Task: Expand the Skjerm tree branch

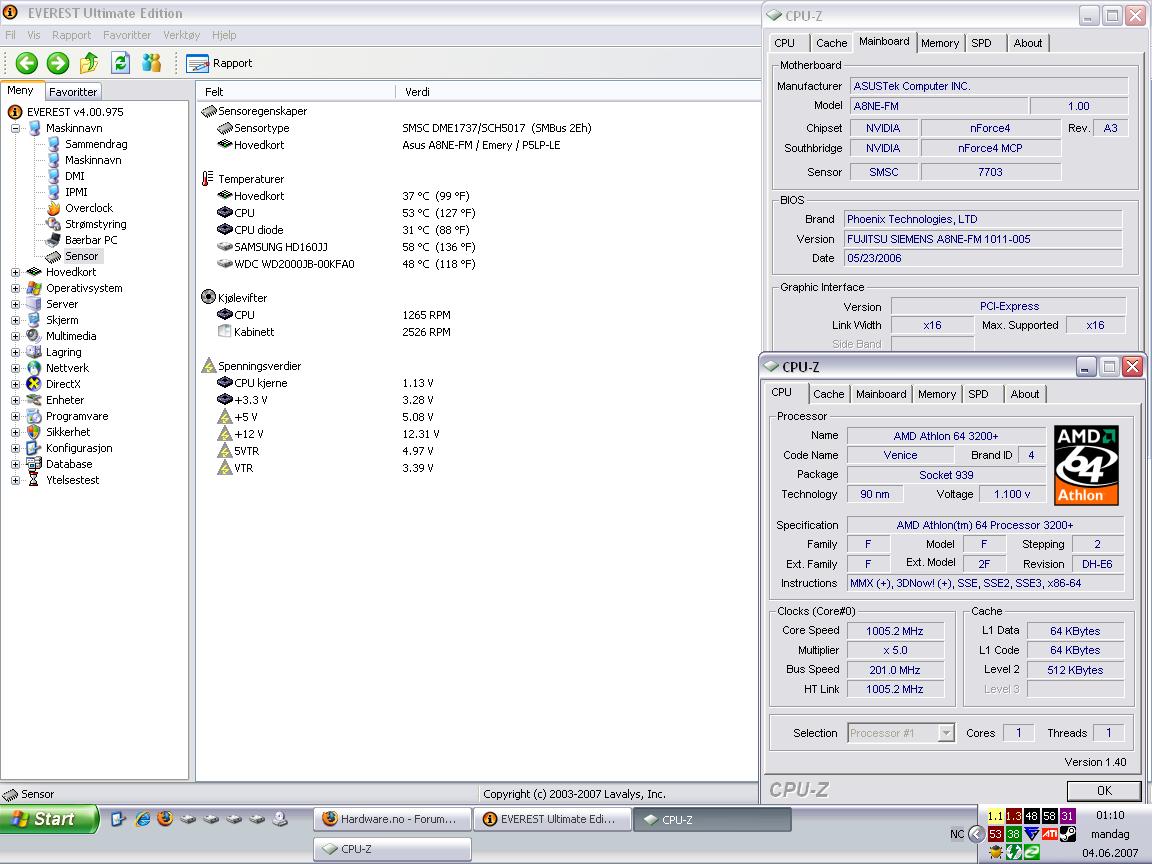Action: click(x=15, y=320)
